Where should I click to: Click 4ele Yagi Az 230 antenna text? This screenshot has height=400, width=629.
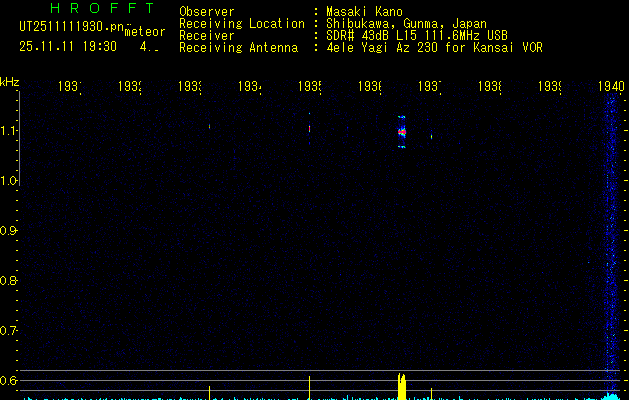click(x=434, y=48)
